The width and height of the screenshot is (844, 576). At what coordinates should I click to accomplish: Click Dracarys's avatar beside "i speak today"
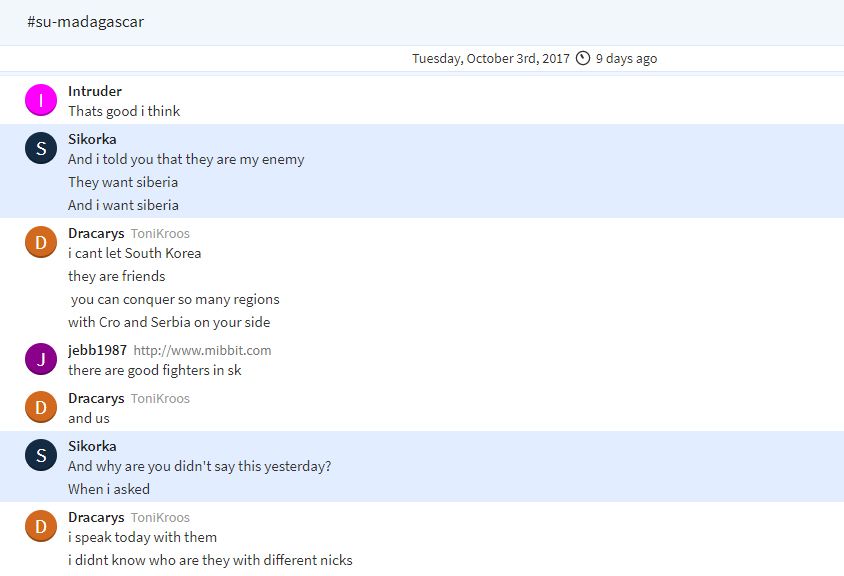pyautogui.click(x=41, y=526)
